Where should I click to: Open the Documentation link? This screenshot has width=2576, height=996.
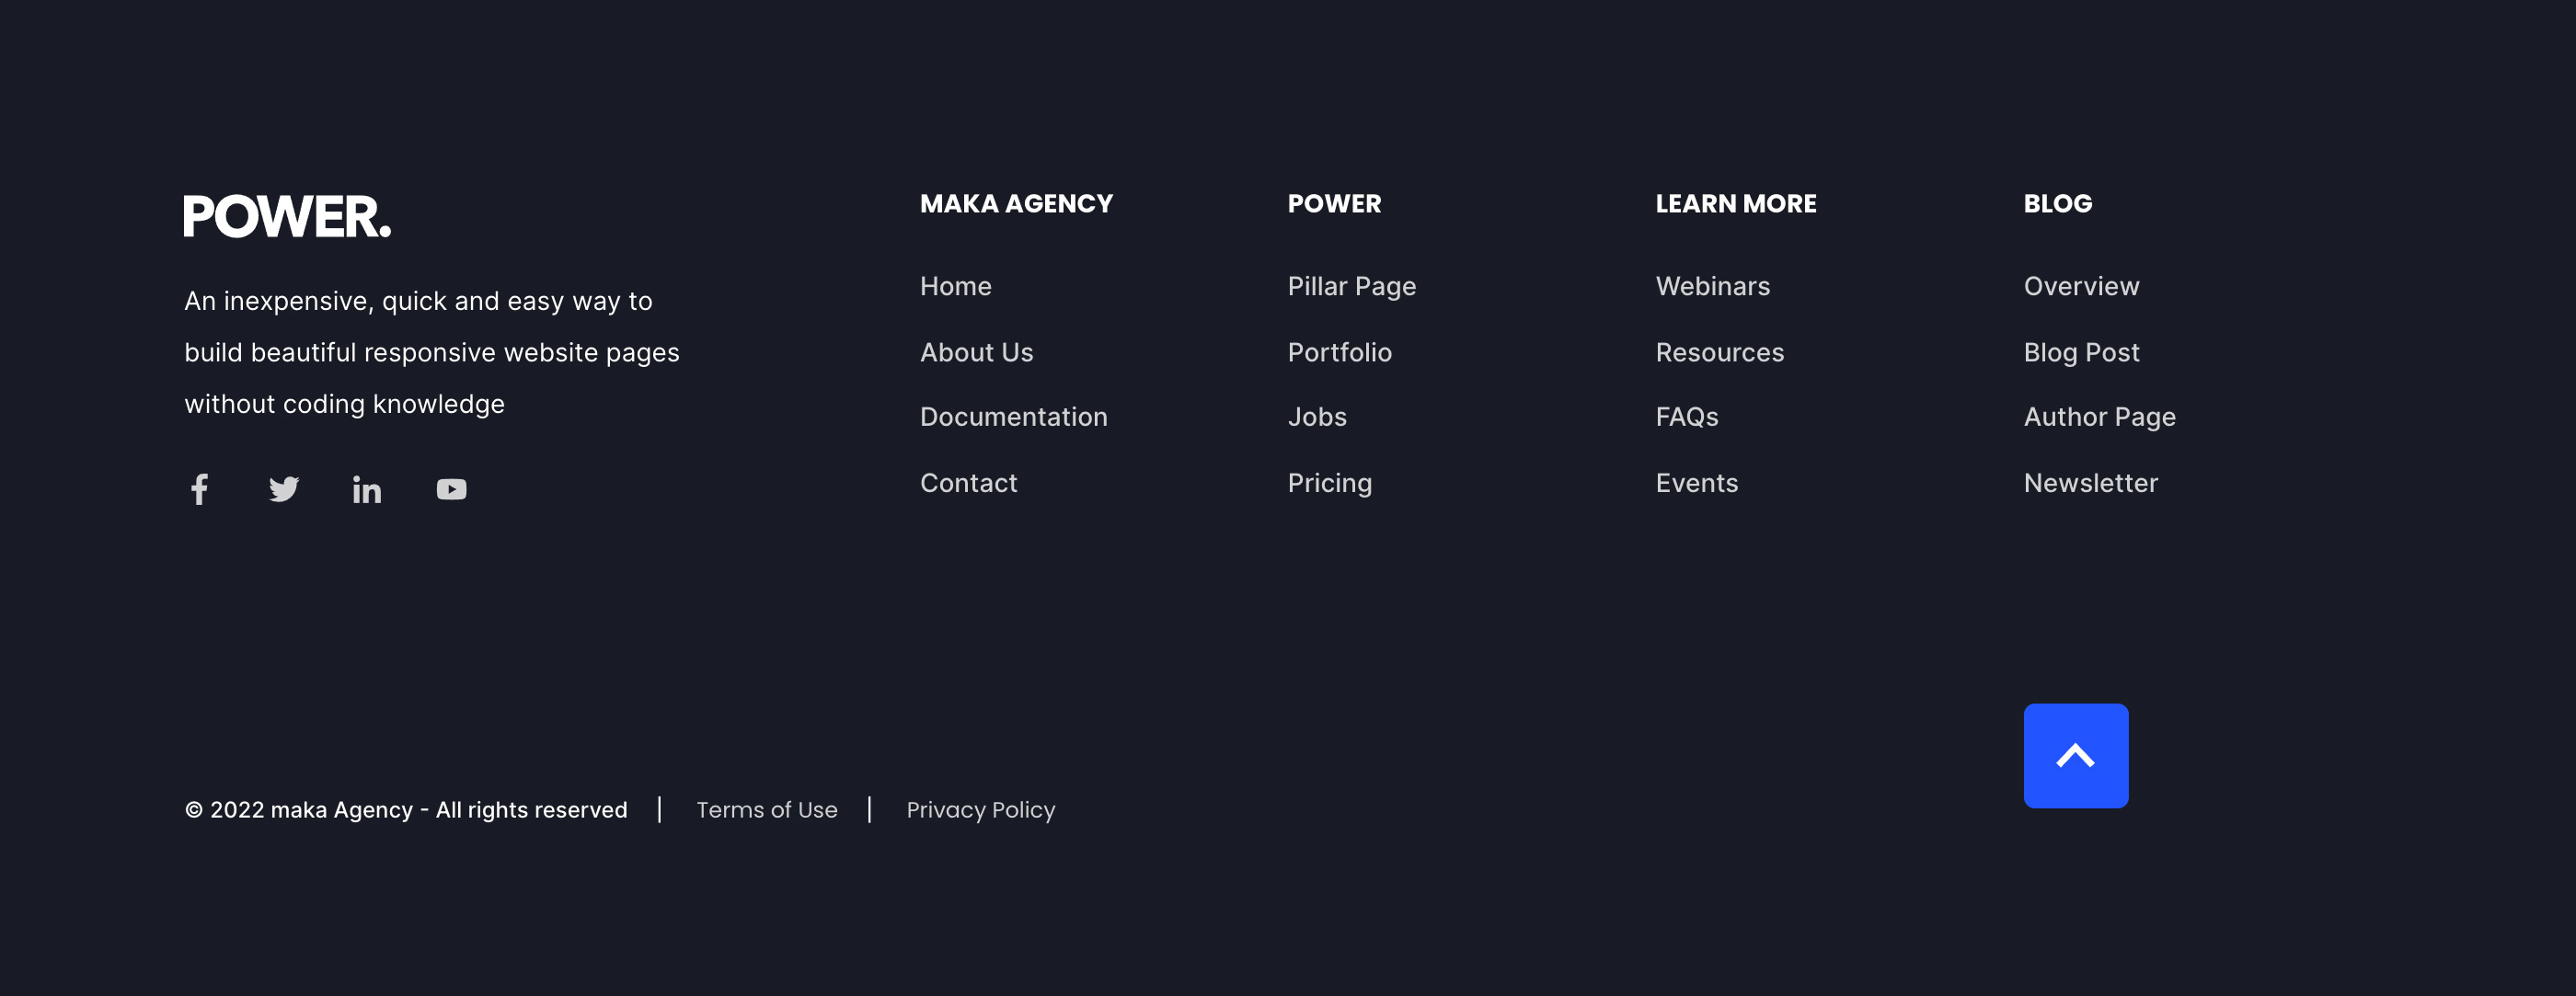click(1014, 417)
